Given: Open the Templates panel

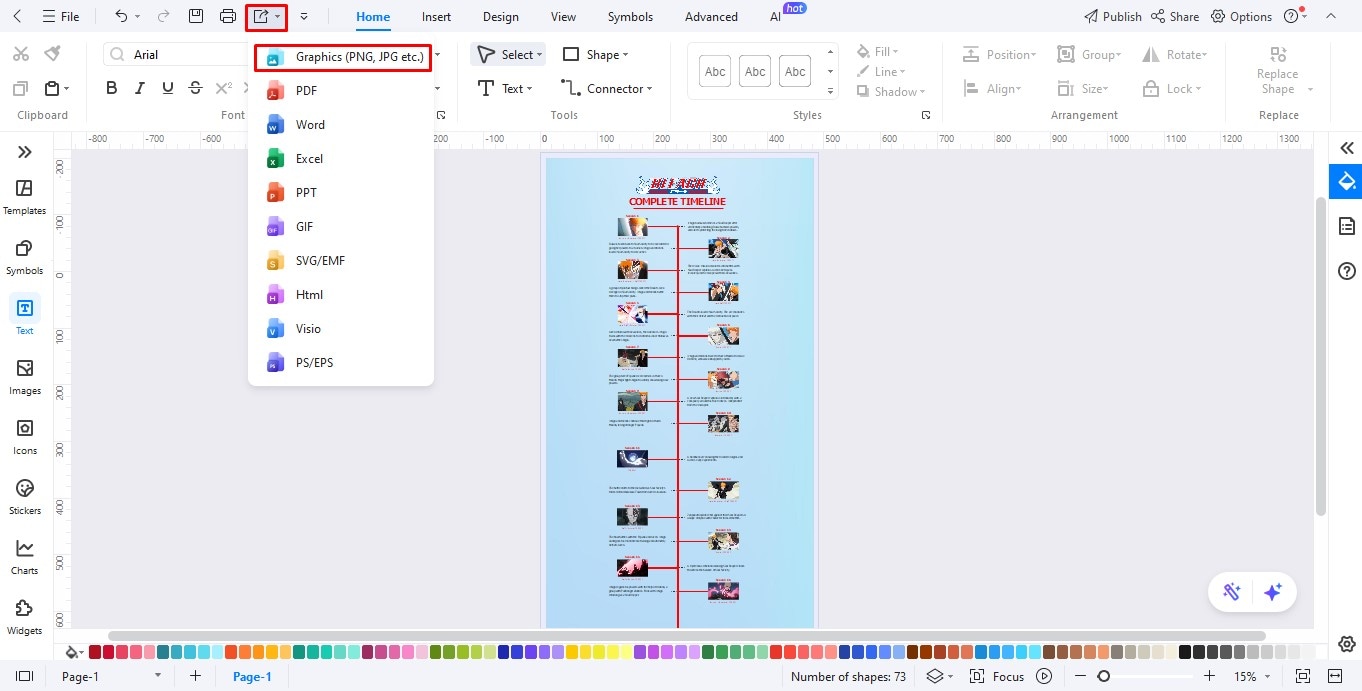Looking at the screenshot, I should pyautogui.click(x=24, y=197).
